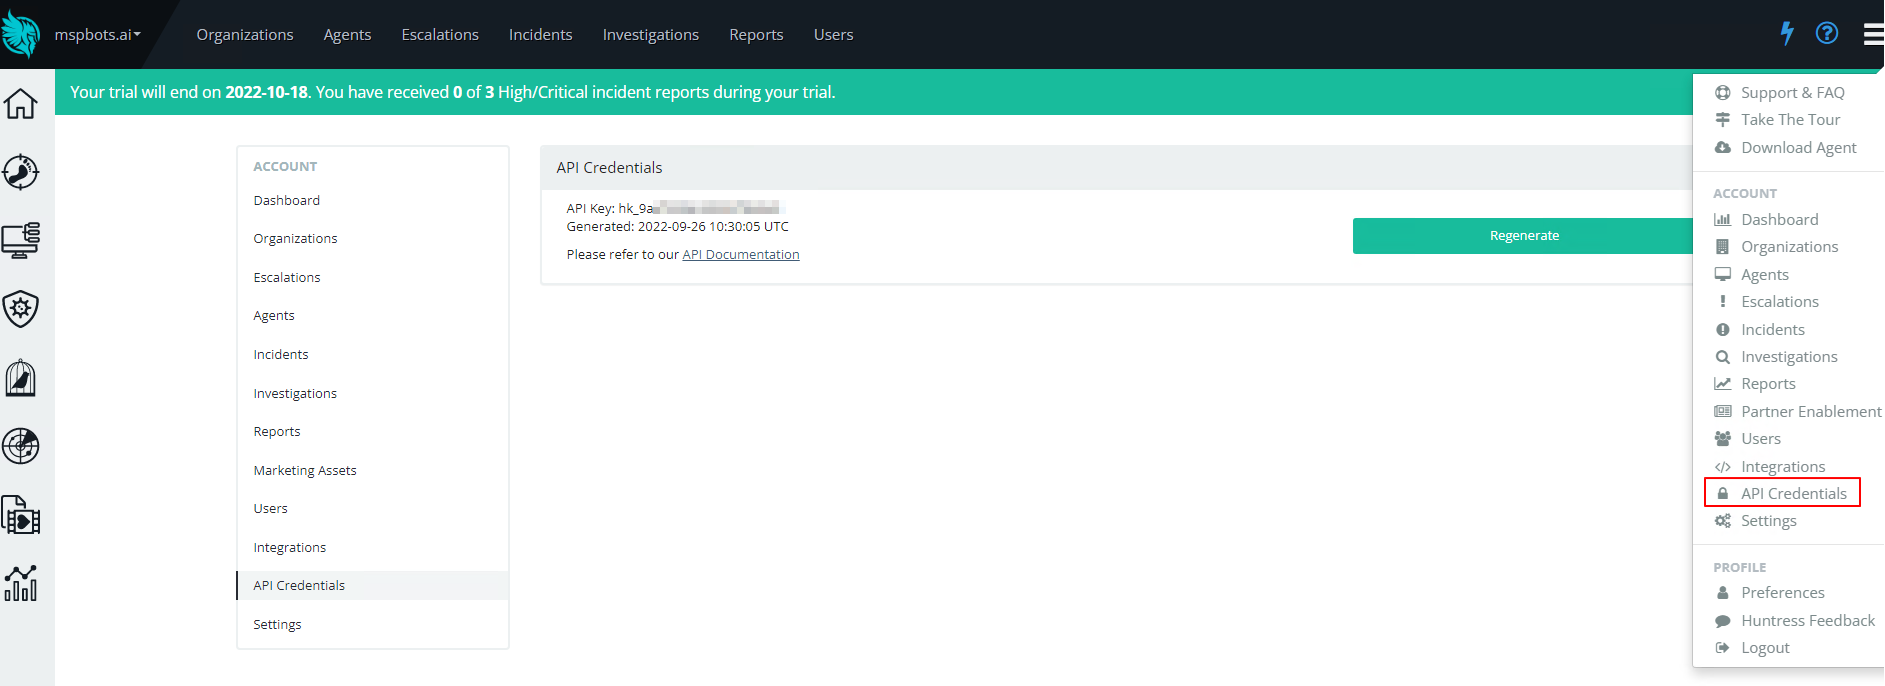Open the bar chart icon in sidebar
This screenshot has height=686, width=1885.
(x=21, y=583)
